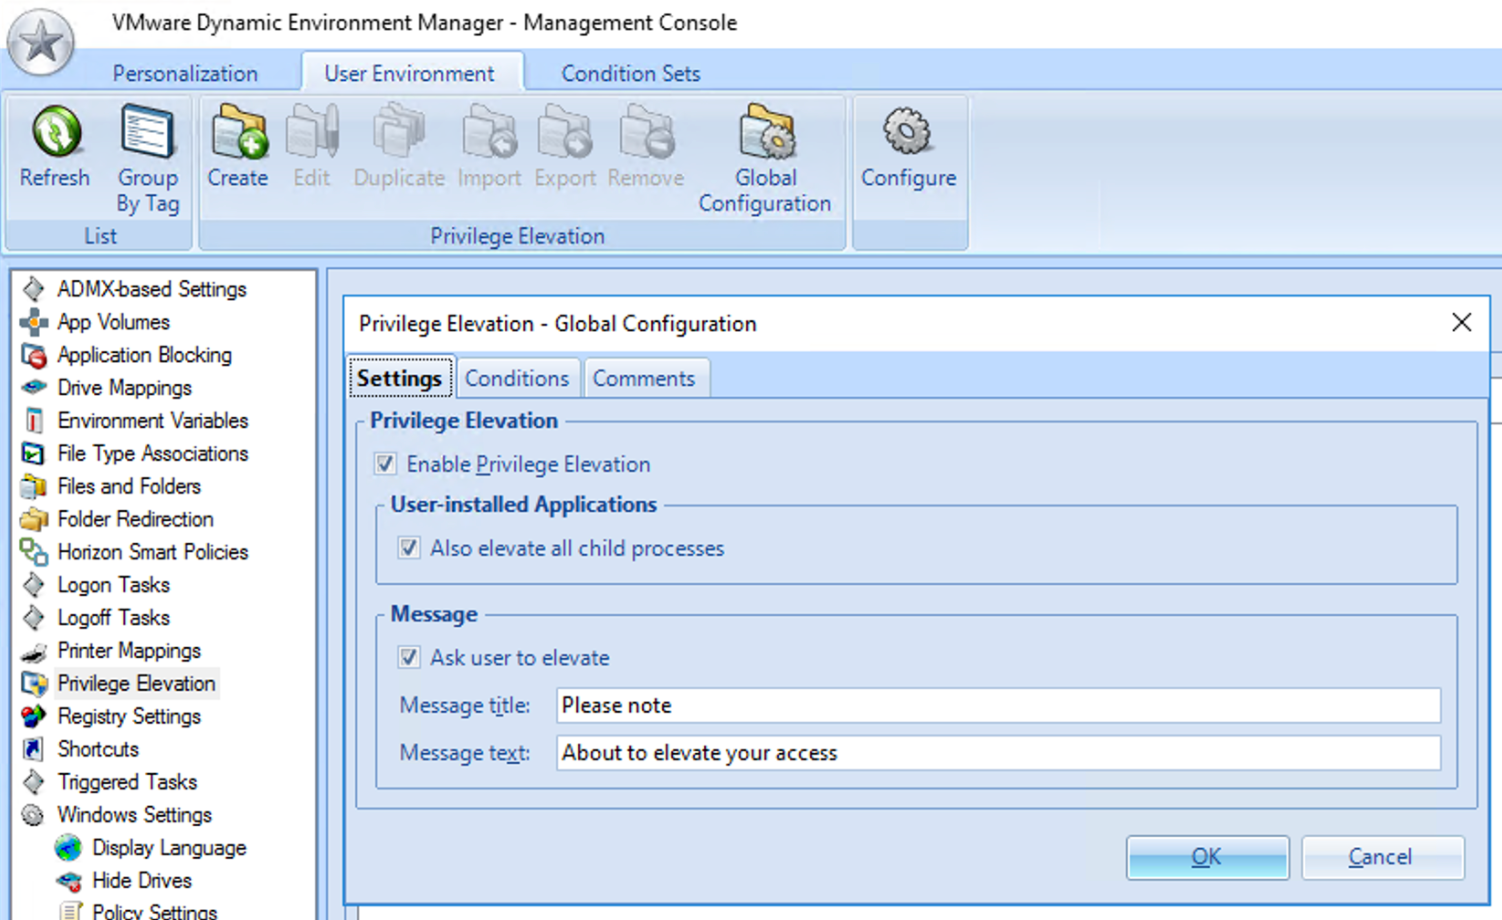Select Application Blocking in the sidebar

point(144,355)
